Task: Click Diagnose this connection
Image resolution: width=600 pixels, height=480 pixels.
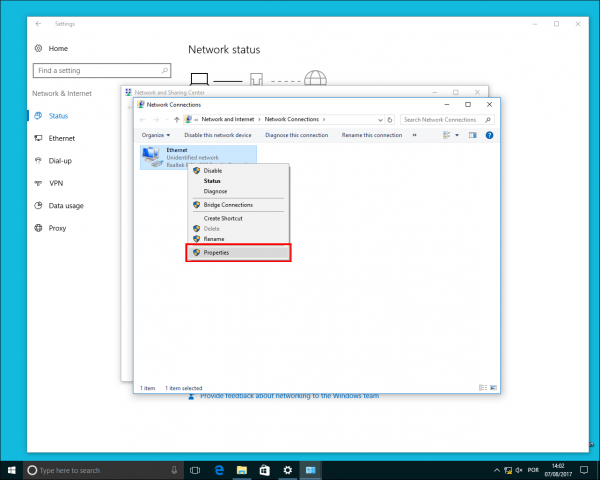Action: [x=297, y=135]
